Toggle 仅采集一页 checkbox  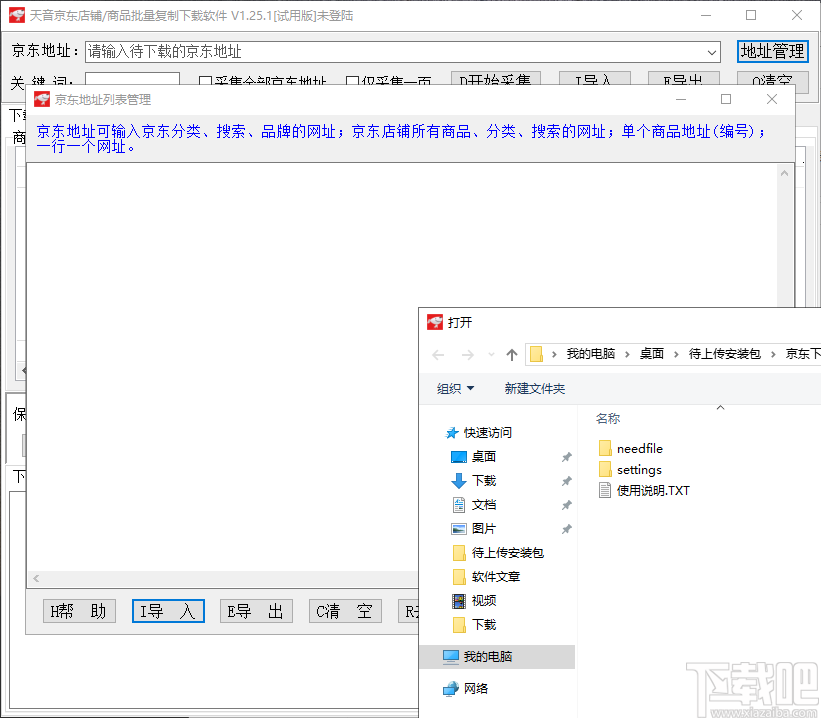point(389,82)
